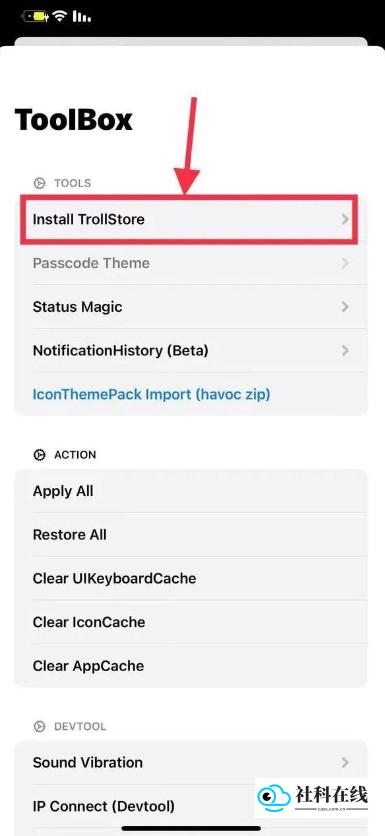Click the blue cloud watermark logo
The height and width of the screenshot is (836, 385).
[274, 797]
